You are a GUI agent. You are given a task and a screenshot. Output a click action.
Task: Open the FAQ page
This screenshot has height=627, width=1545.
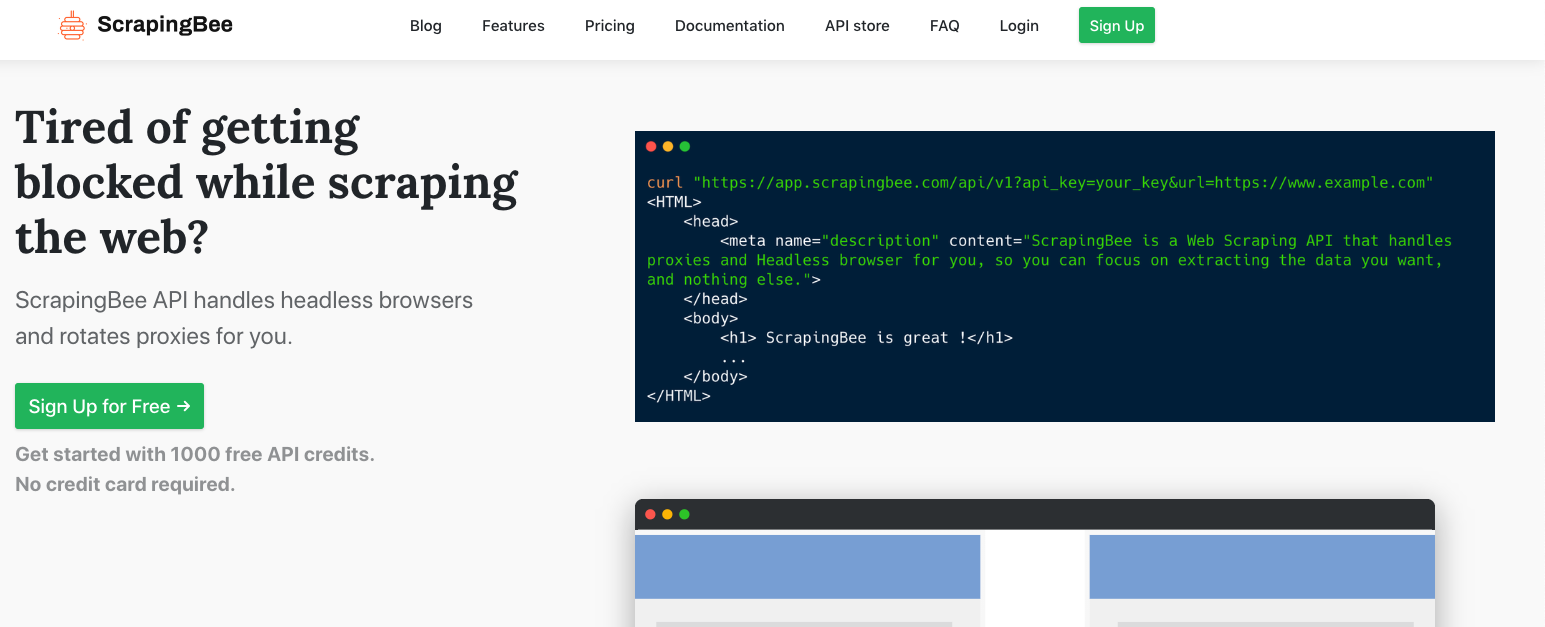coord(945,26)
